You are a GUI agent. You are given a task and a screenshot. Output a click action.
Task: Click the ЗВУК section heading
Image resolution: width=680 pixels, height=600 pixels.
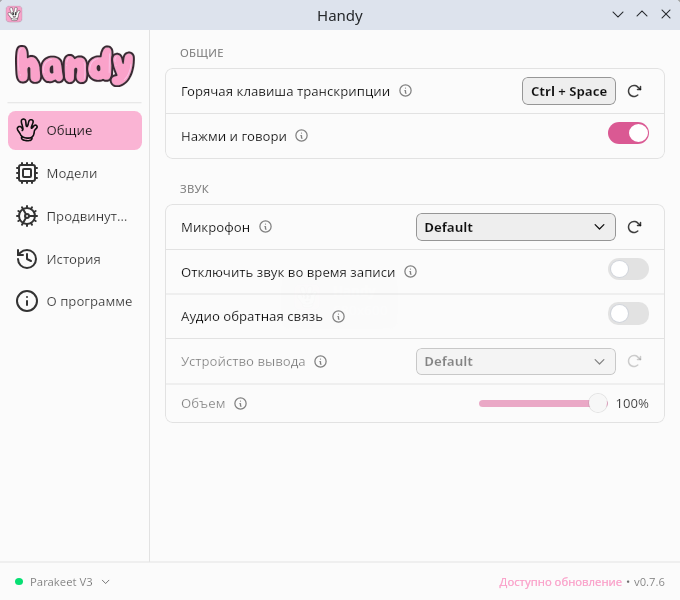pyautogui.click(x=194, y=189)
